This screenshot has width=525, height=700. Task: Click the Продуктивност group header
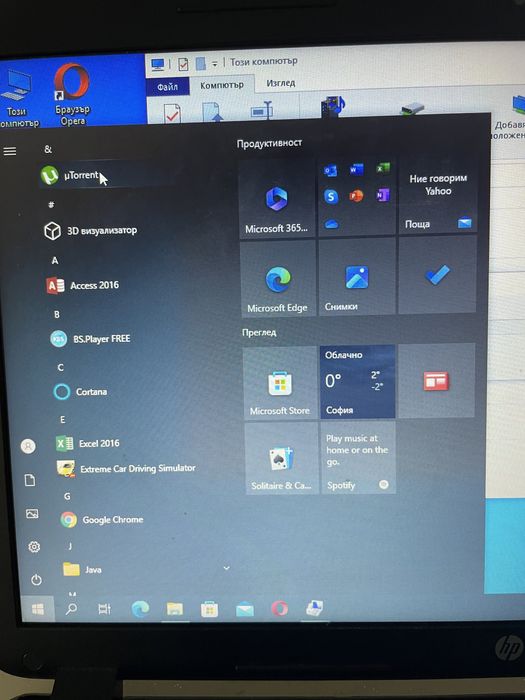pyautogui.click(x=269, y=144)
